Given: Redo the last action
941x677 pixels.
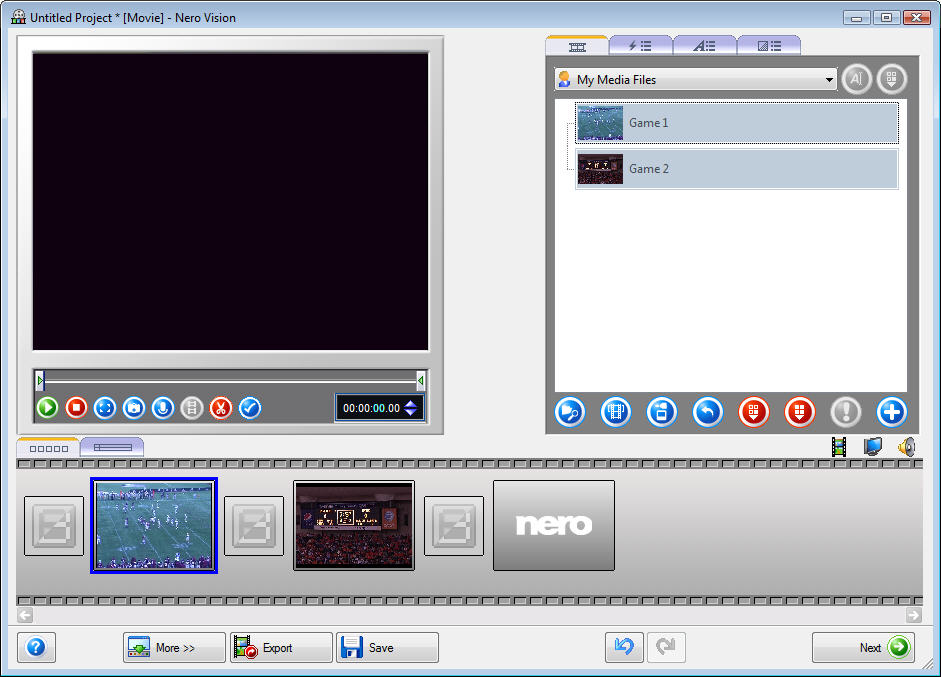Looking at the screenshot, I should click(666, 648).
